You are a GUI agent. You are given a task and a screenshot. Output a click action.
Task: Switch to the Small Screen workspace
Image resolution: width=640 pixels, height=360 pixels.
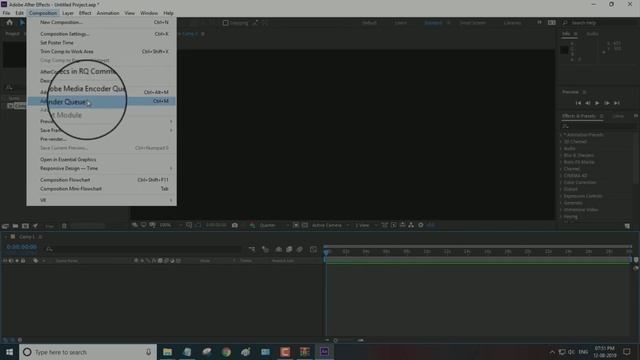pos(473,23)
